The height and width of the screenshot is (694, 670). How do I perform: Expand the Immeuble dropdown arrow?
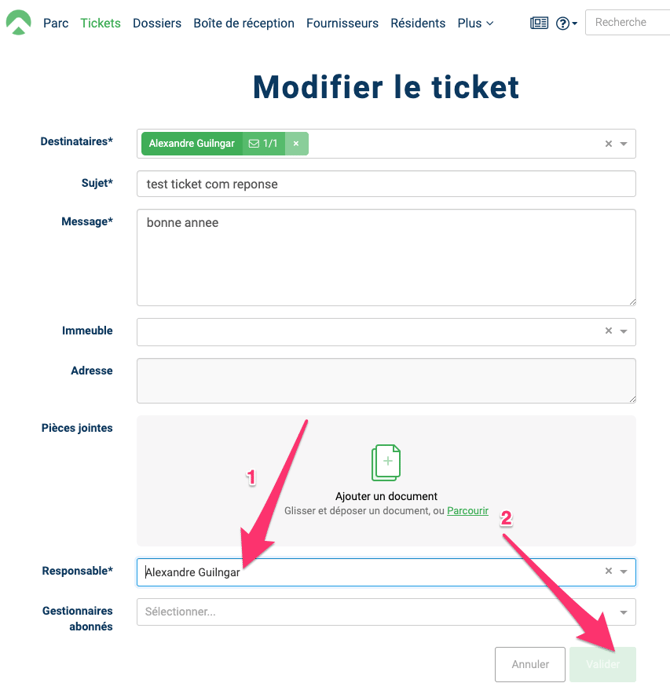(624, 331)
